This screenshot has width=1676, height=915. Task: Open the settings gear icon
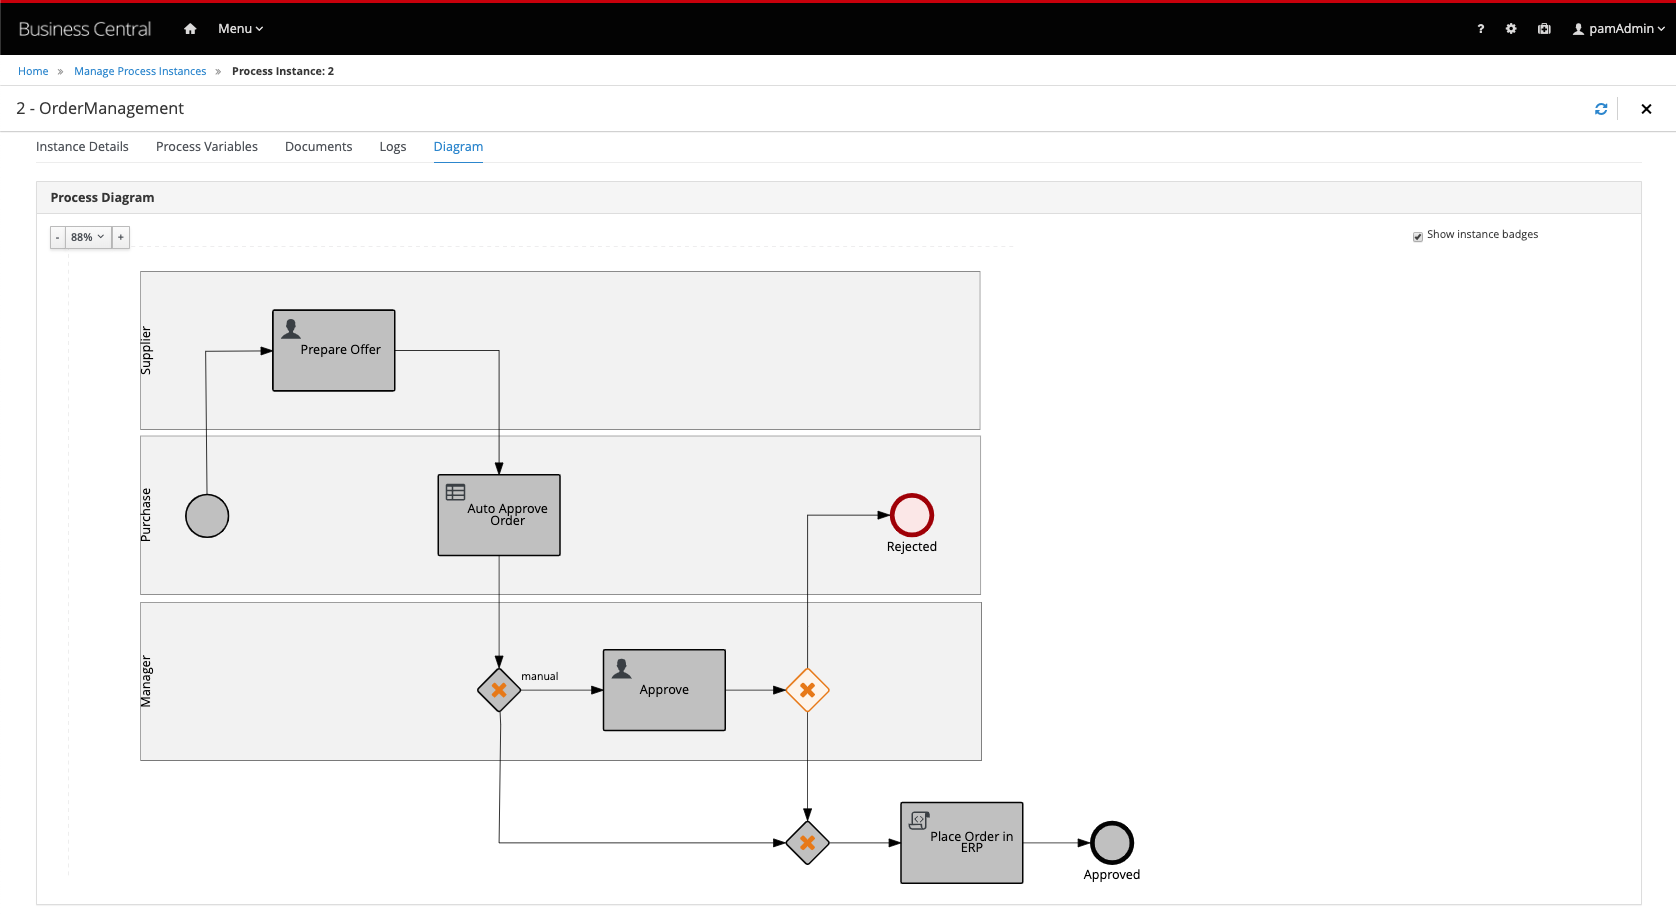pyautogui.click(x=1511, y=29)
